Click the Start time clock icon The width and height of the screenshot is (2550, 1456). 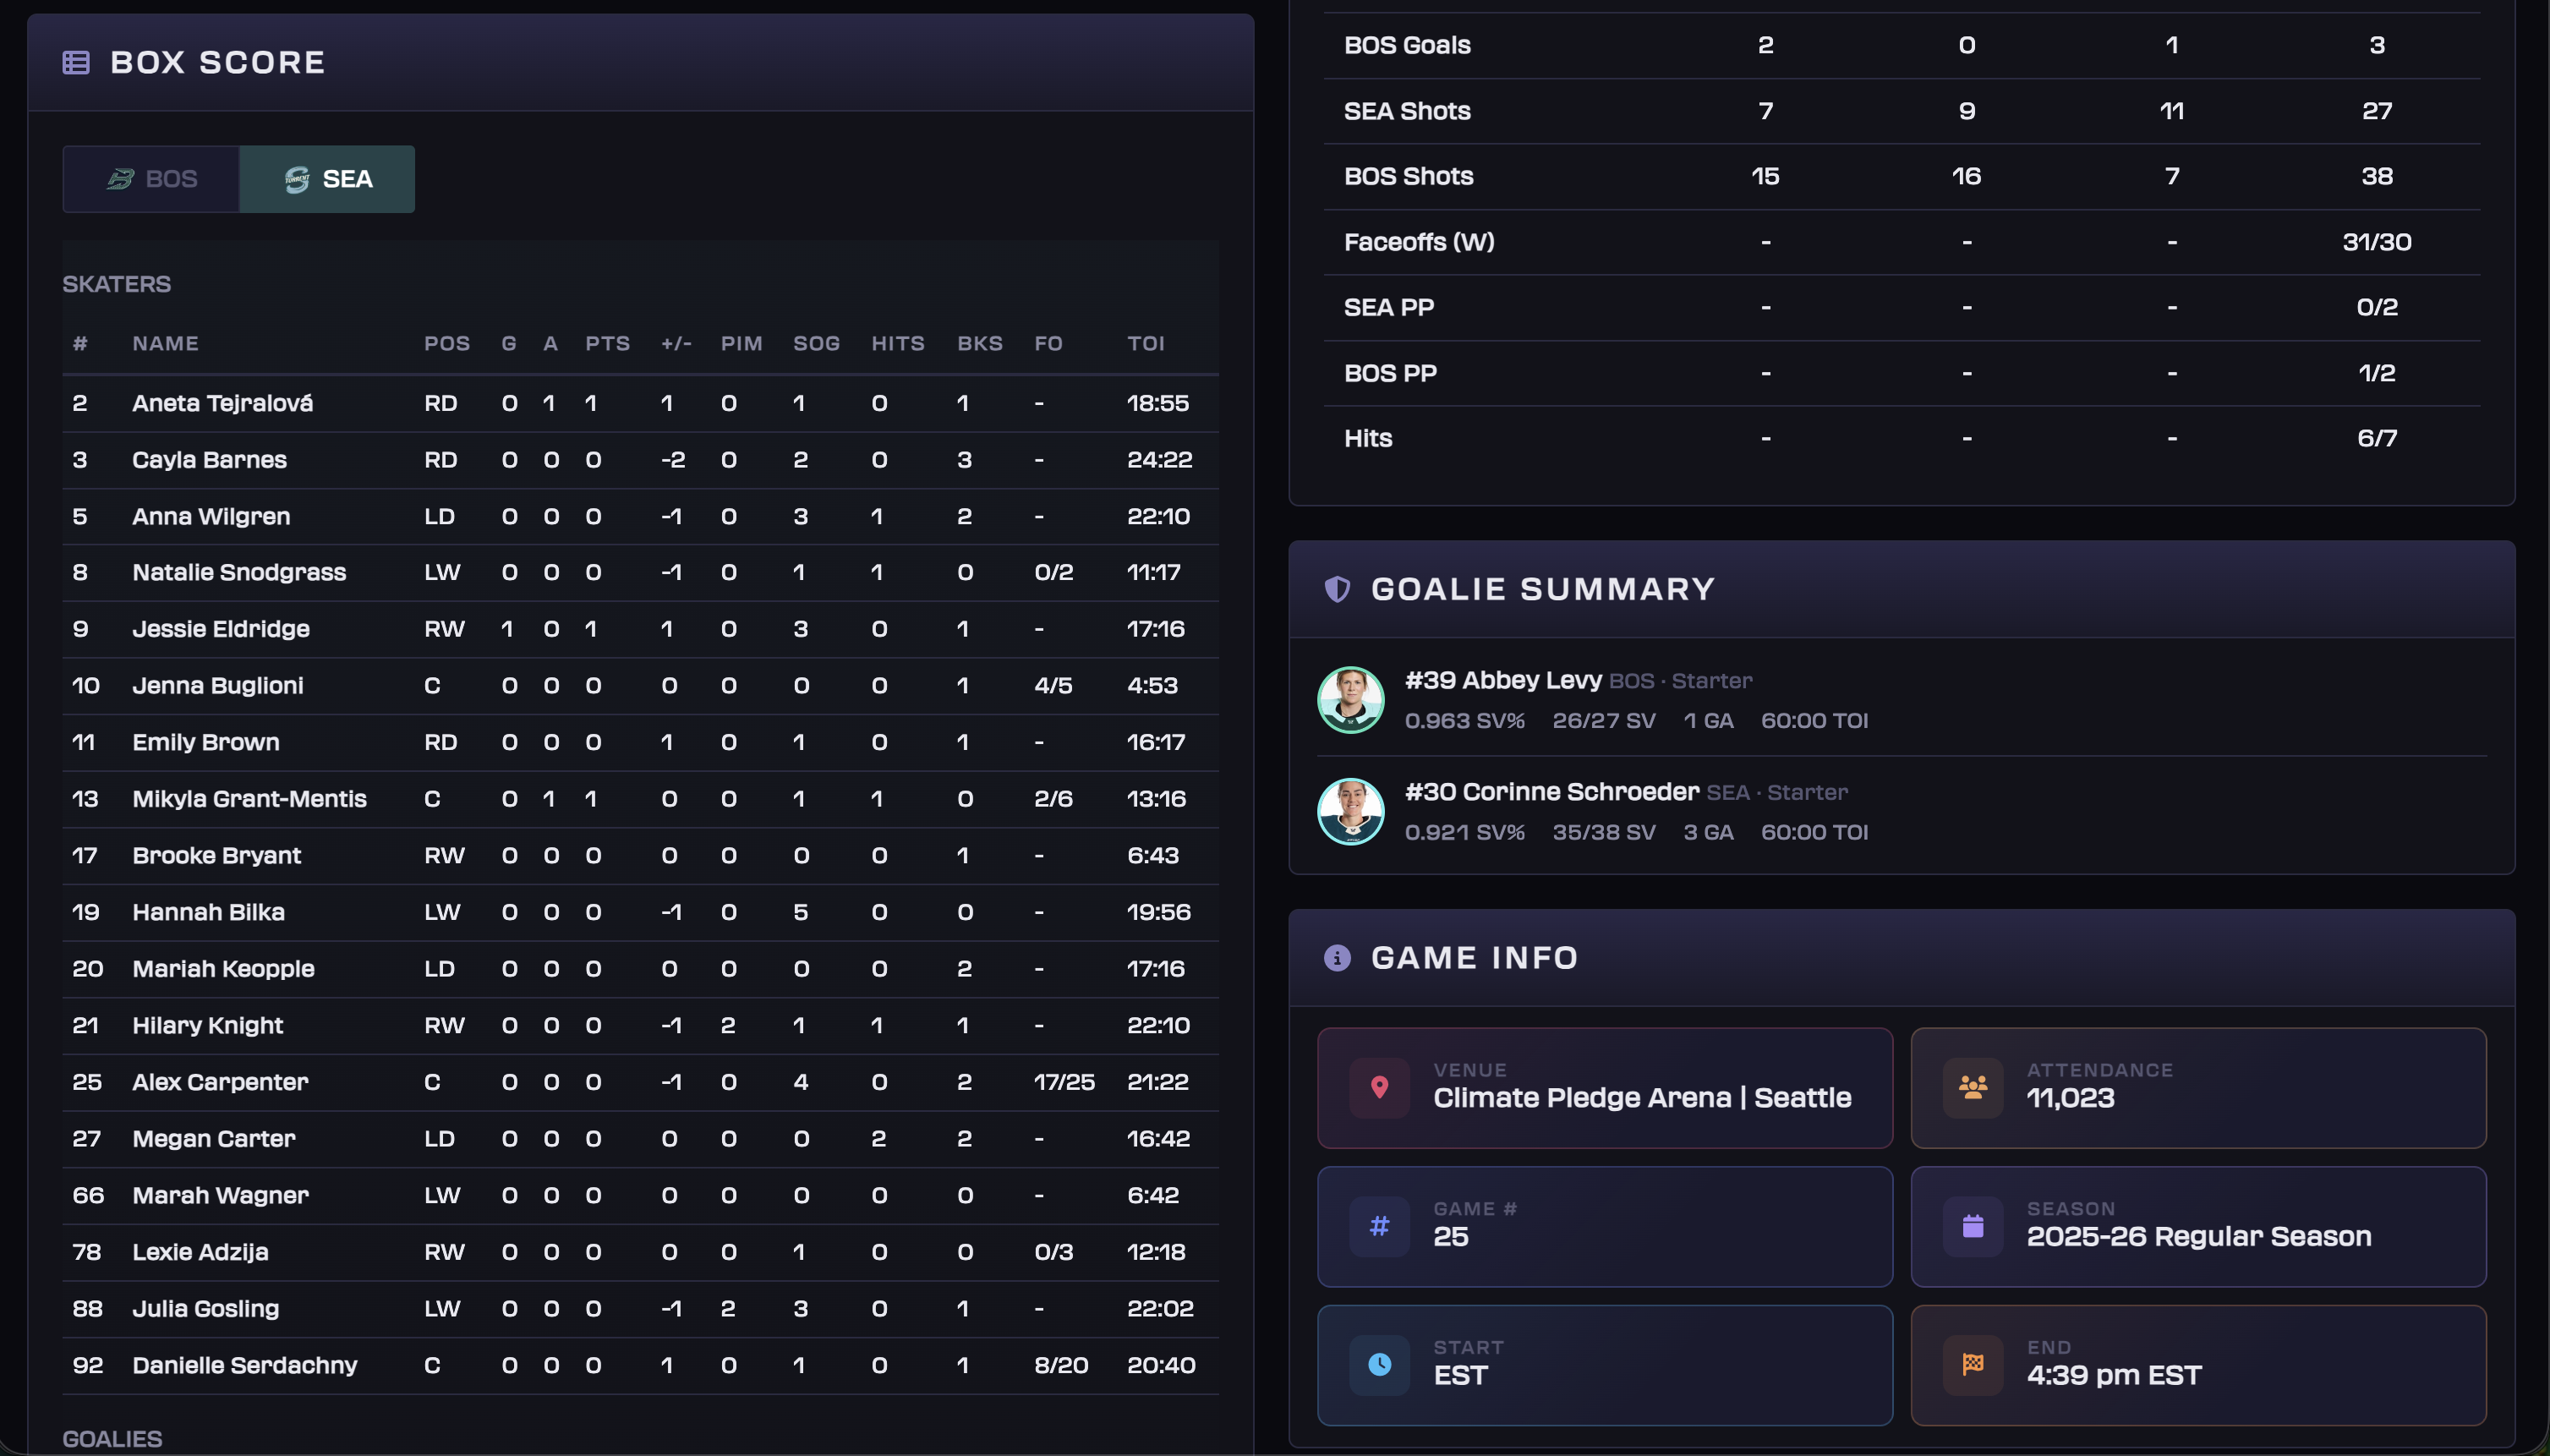coord(1379,1364)
